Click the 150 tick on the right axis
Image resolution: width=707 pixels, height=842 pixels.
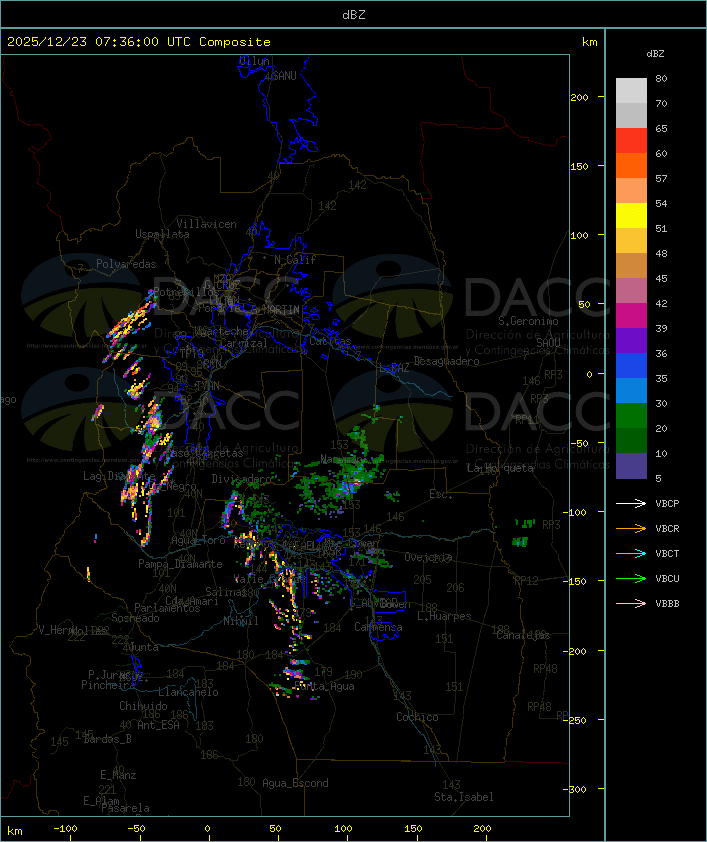pyautogui.click(x=579, y=166)
